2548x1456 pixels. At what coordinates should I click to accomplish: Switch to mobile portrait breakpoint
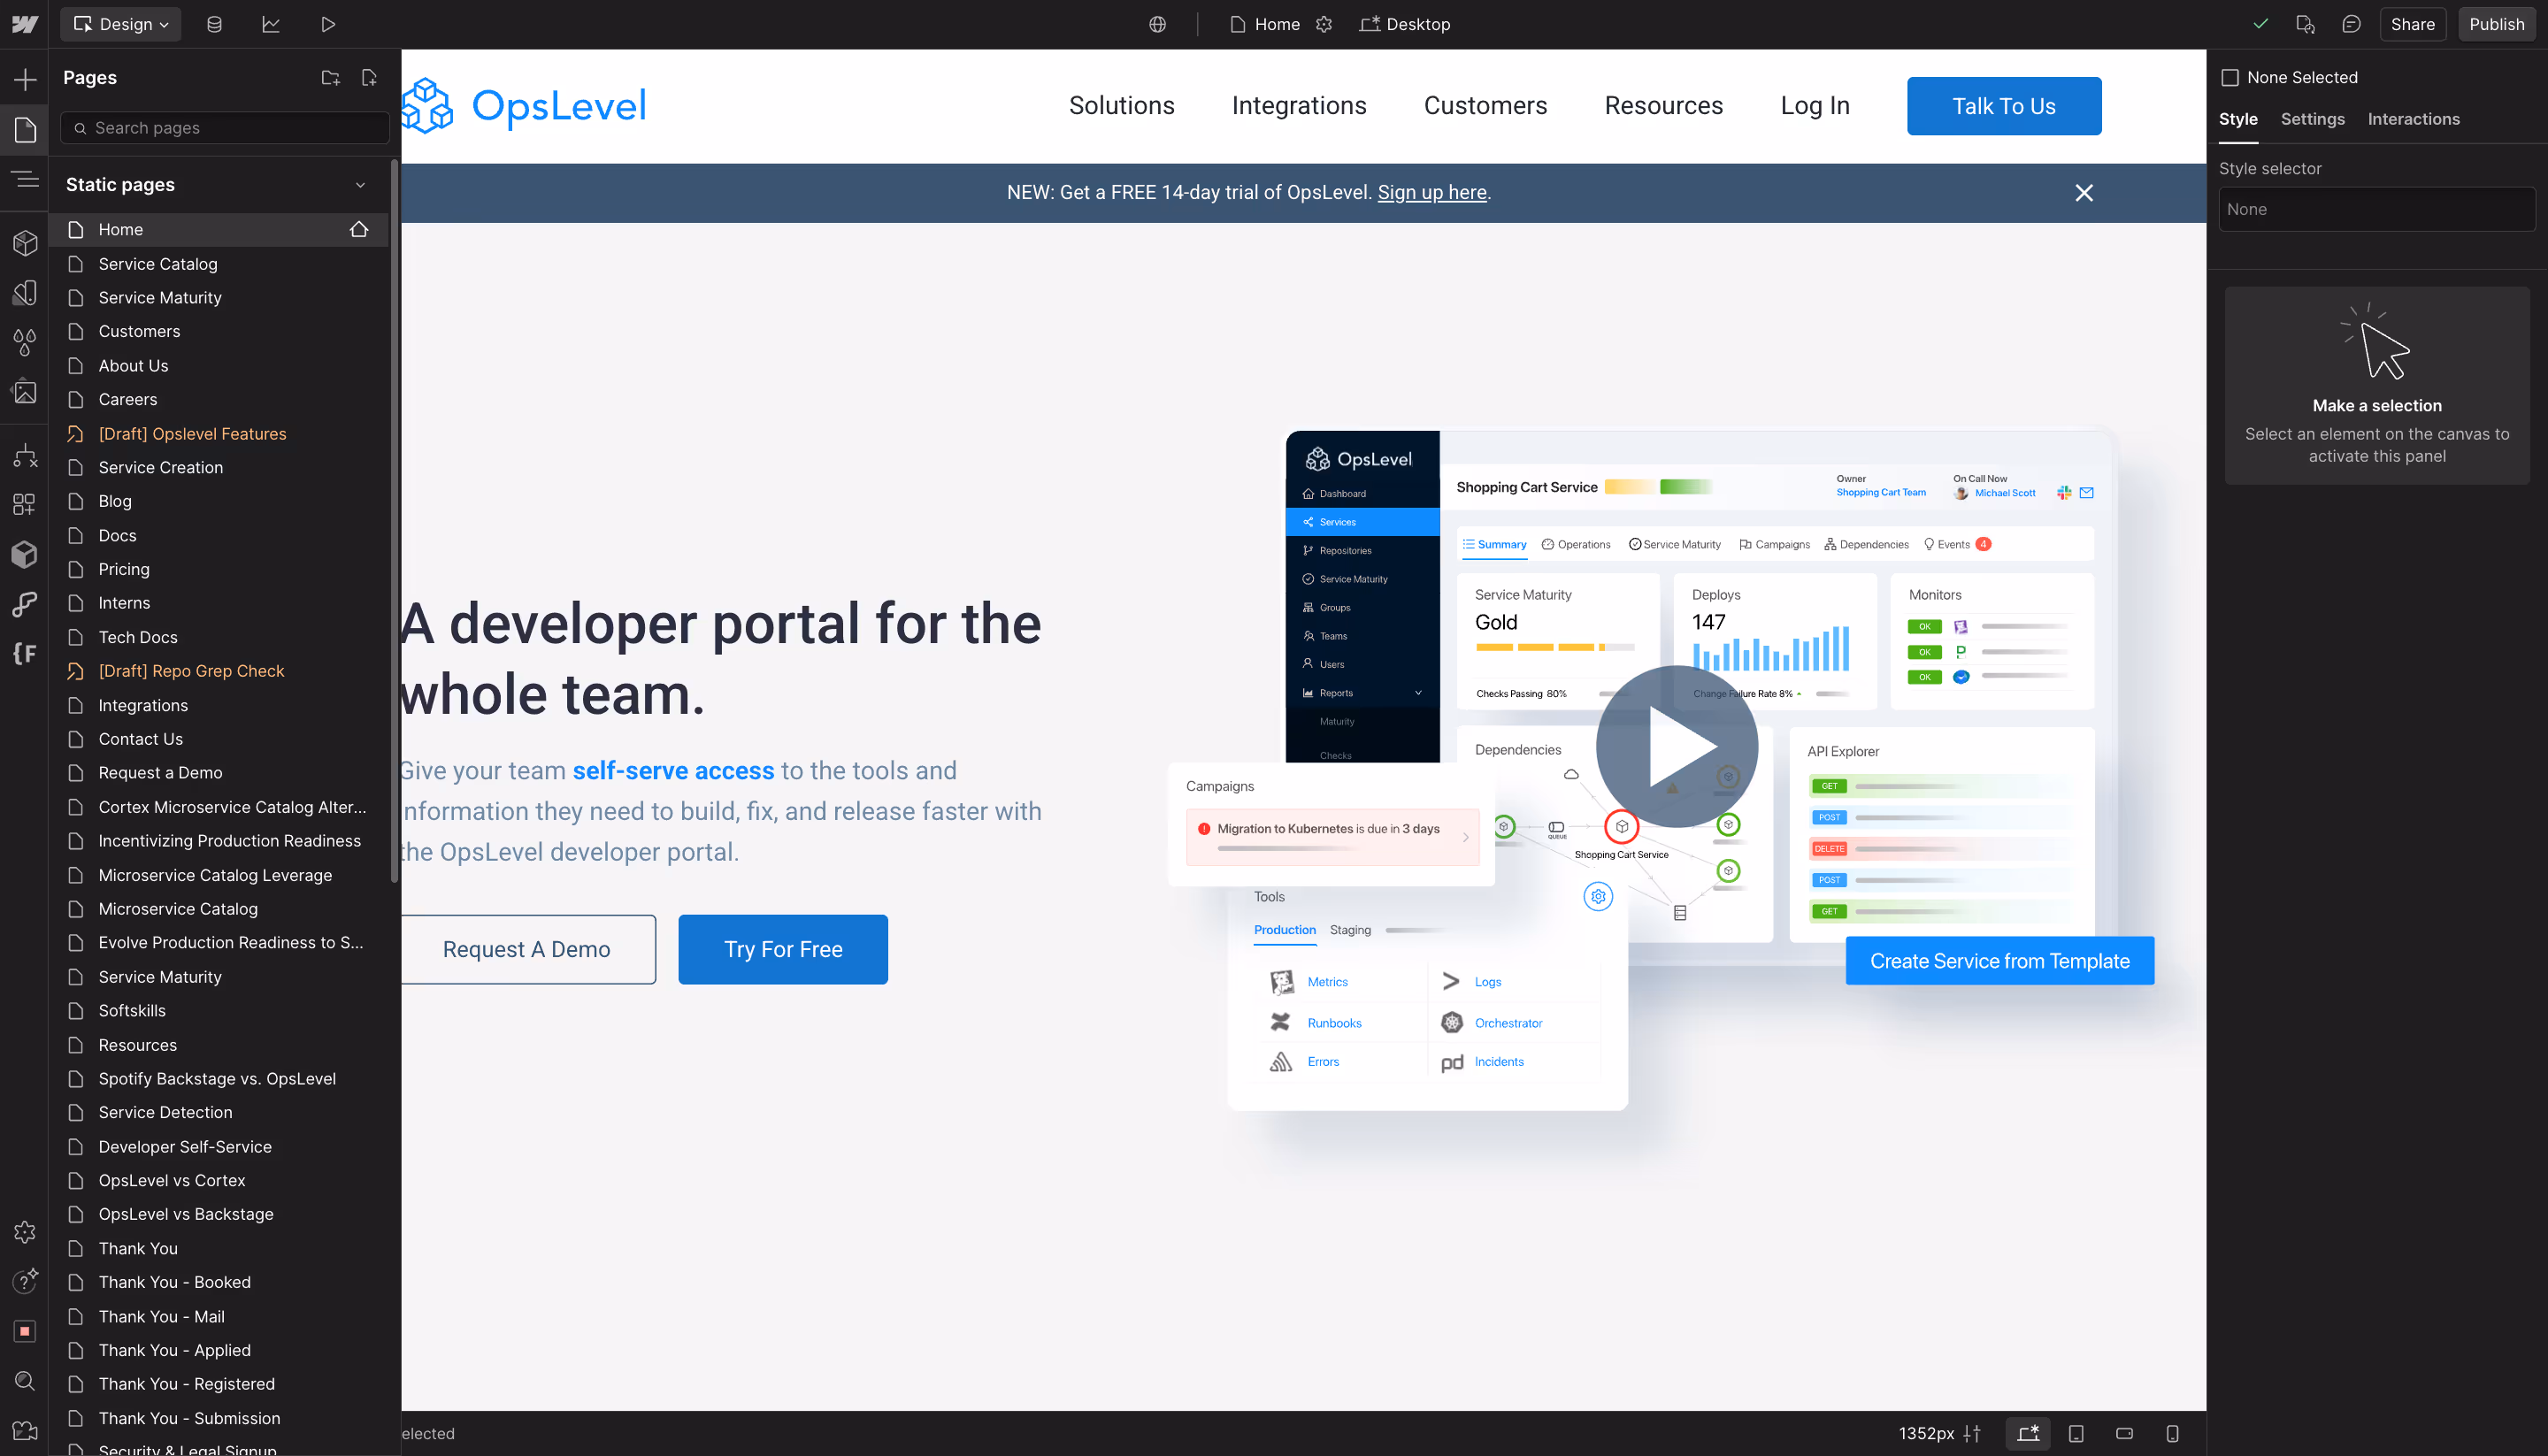coord(2172,1433)
